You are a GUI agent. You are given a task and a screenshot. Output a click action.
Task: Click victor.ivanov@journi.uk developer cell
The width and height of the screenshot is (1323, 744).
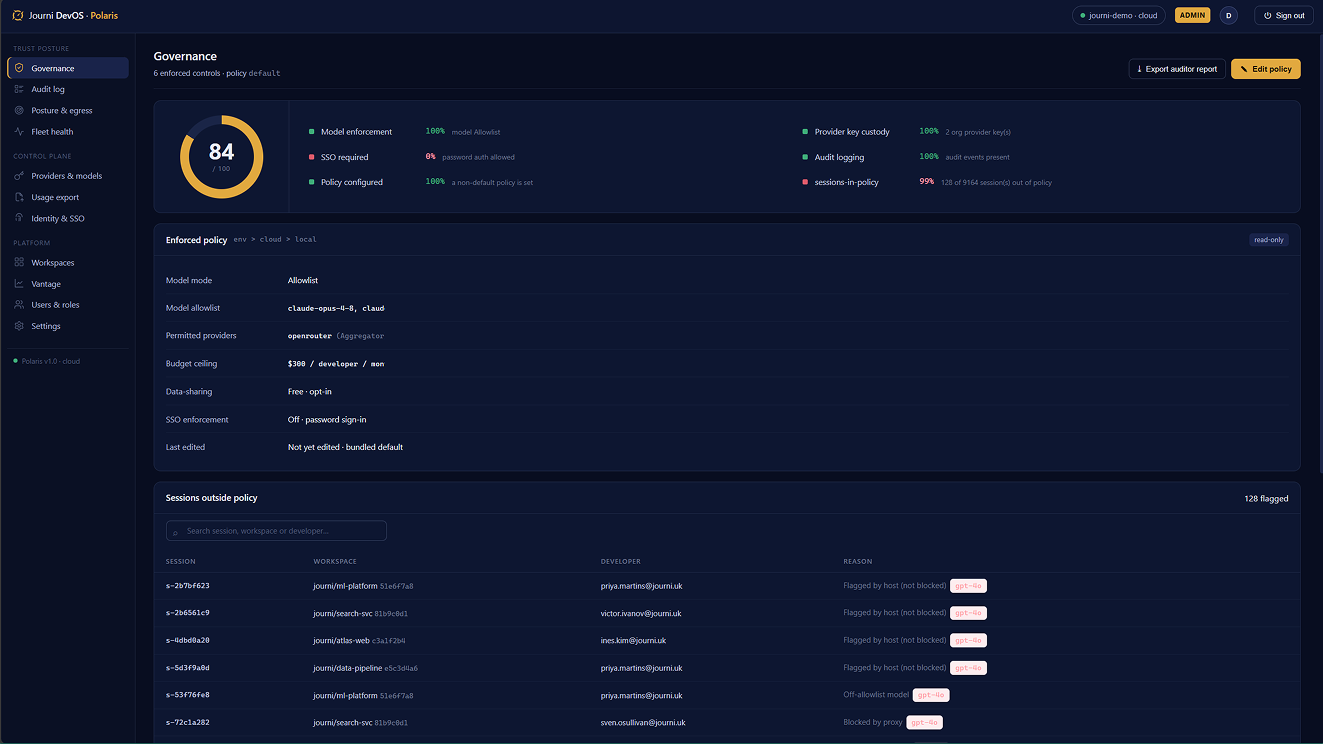click(x=641, y=613)
